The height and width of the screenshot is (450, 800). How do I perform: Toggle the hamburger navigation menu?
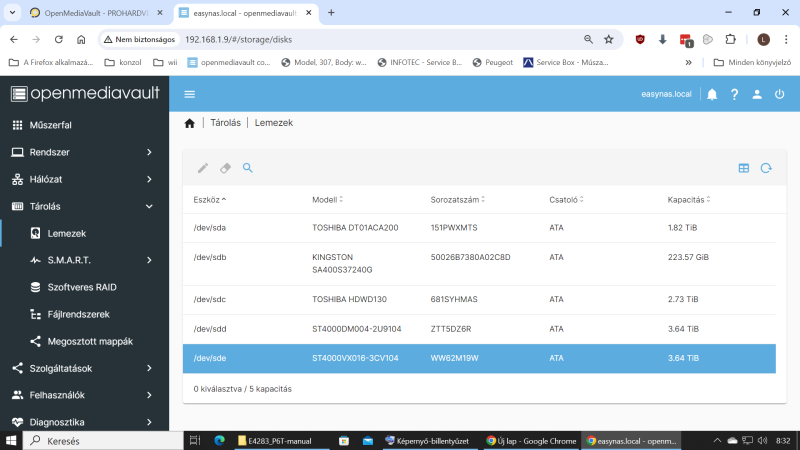pos(189,94)
